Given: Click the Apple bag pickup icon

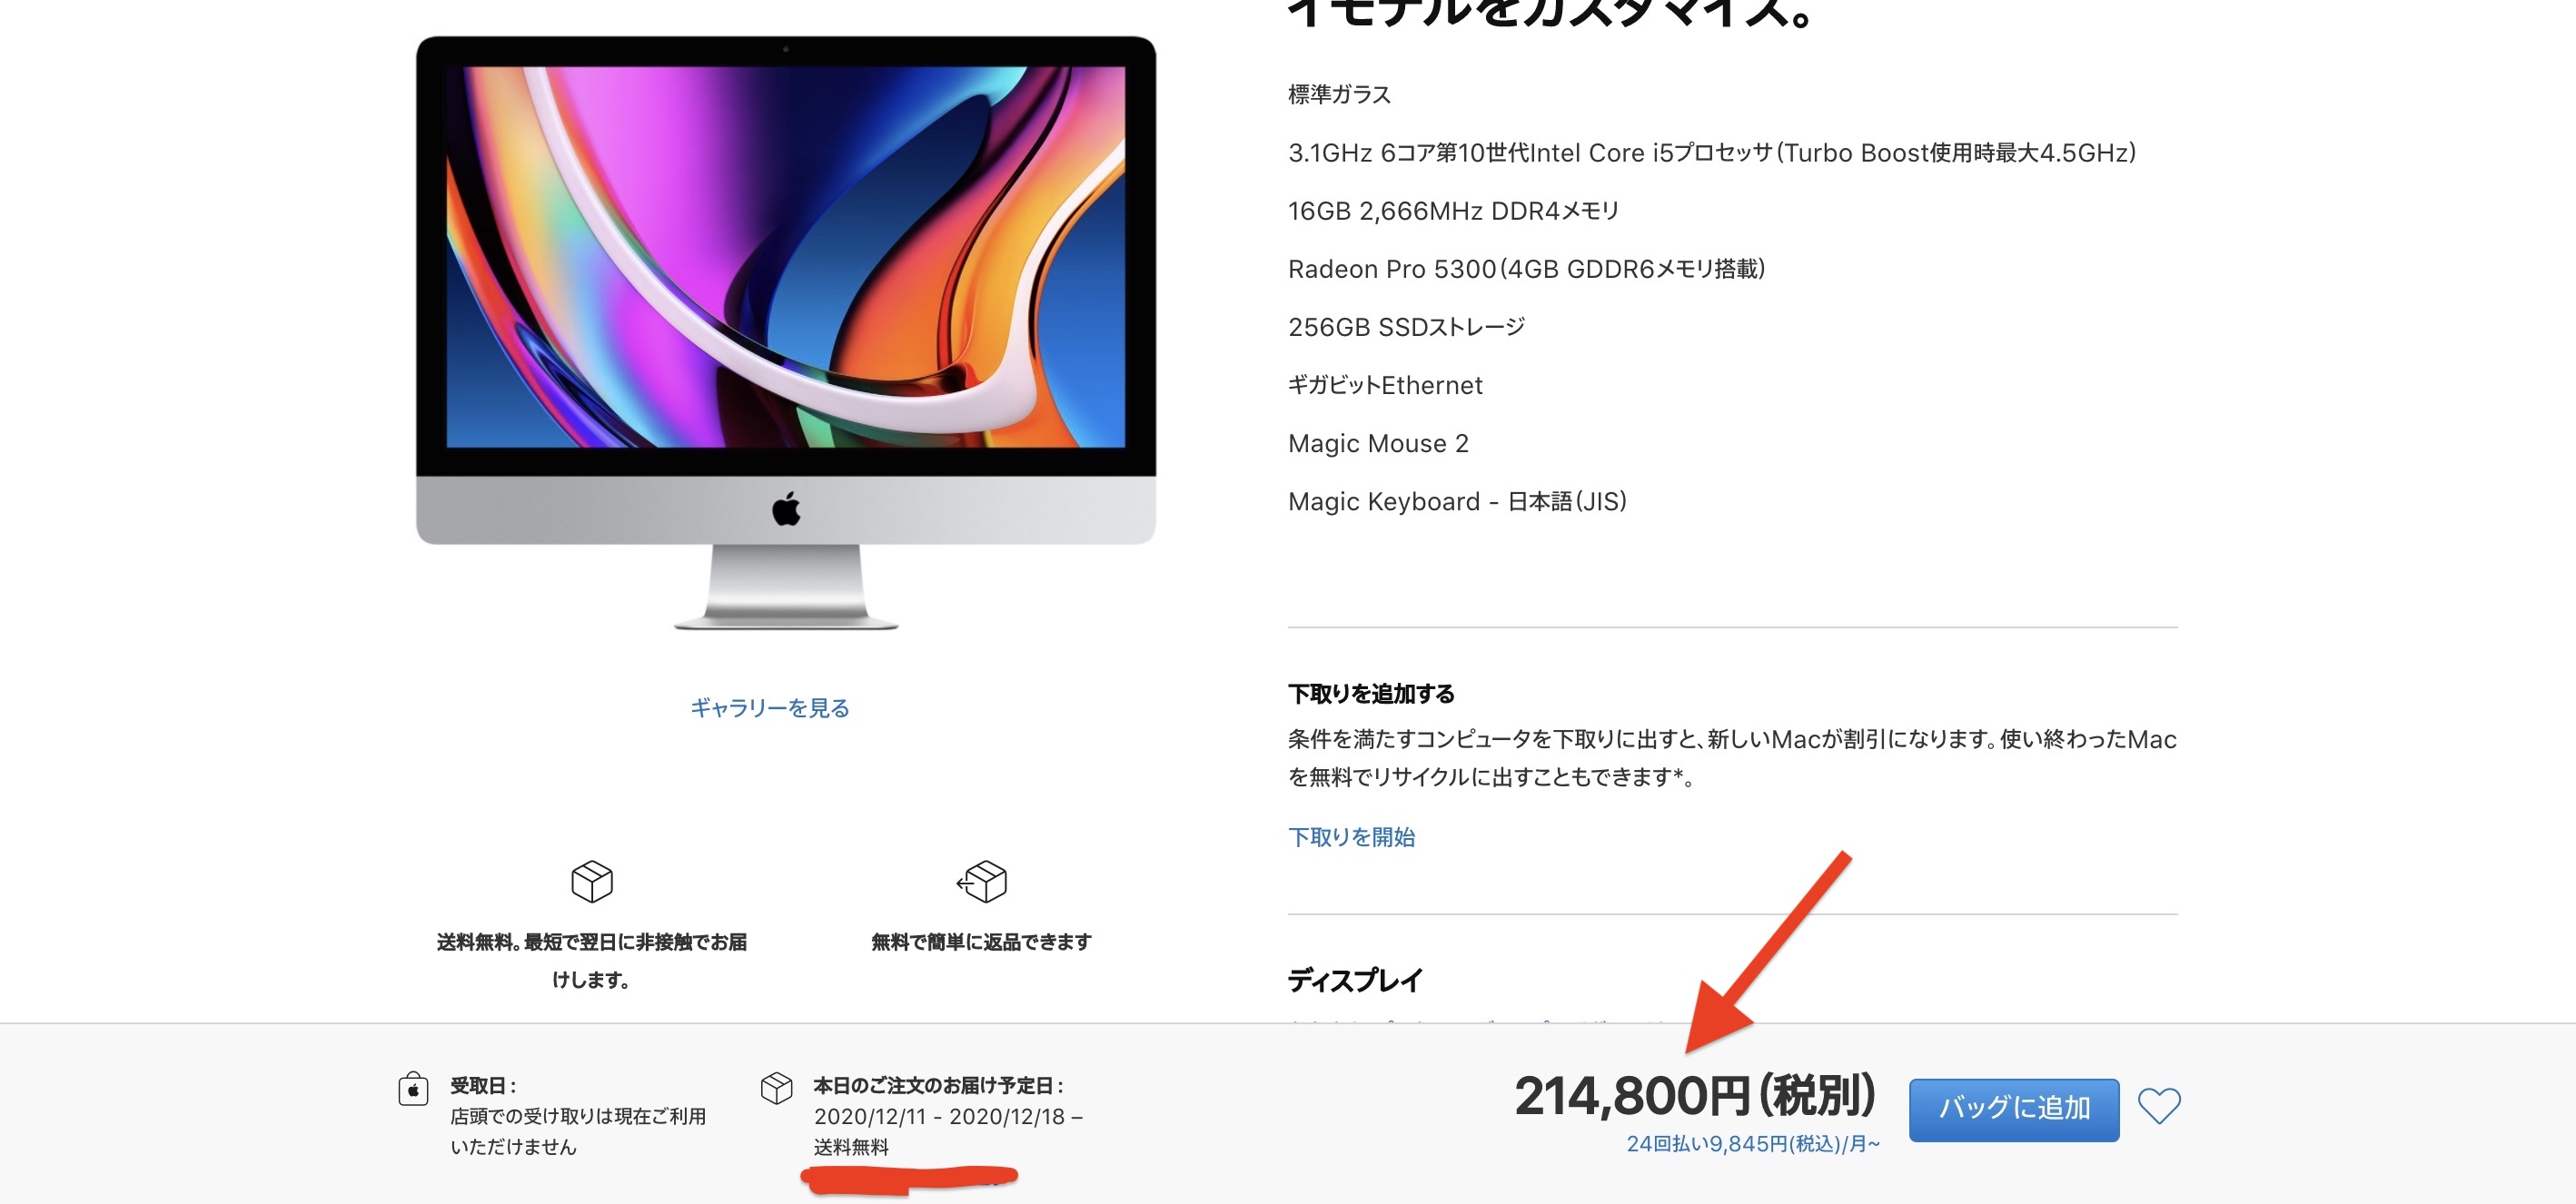Looking at the screenshot, I should pos(413,1088).
